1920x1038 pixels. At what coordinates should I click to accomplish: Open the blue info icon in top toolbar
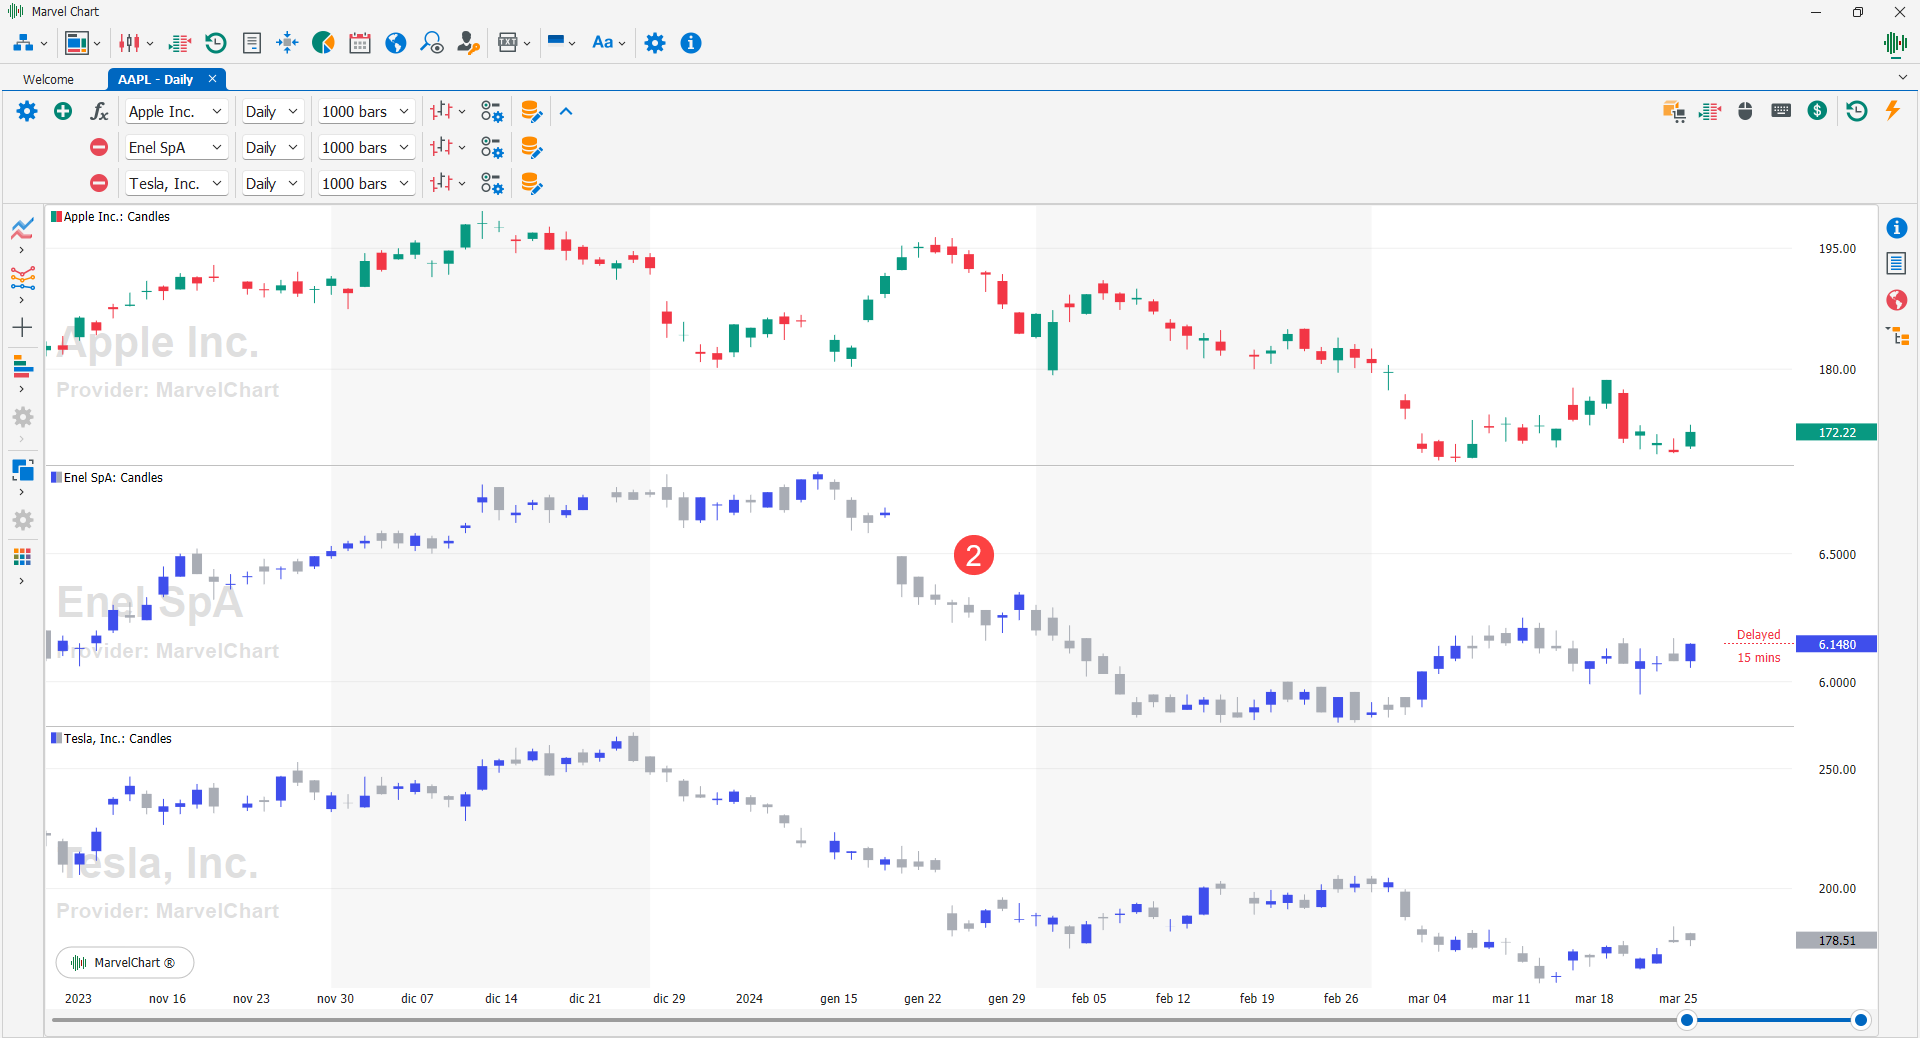[691, 43]
